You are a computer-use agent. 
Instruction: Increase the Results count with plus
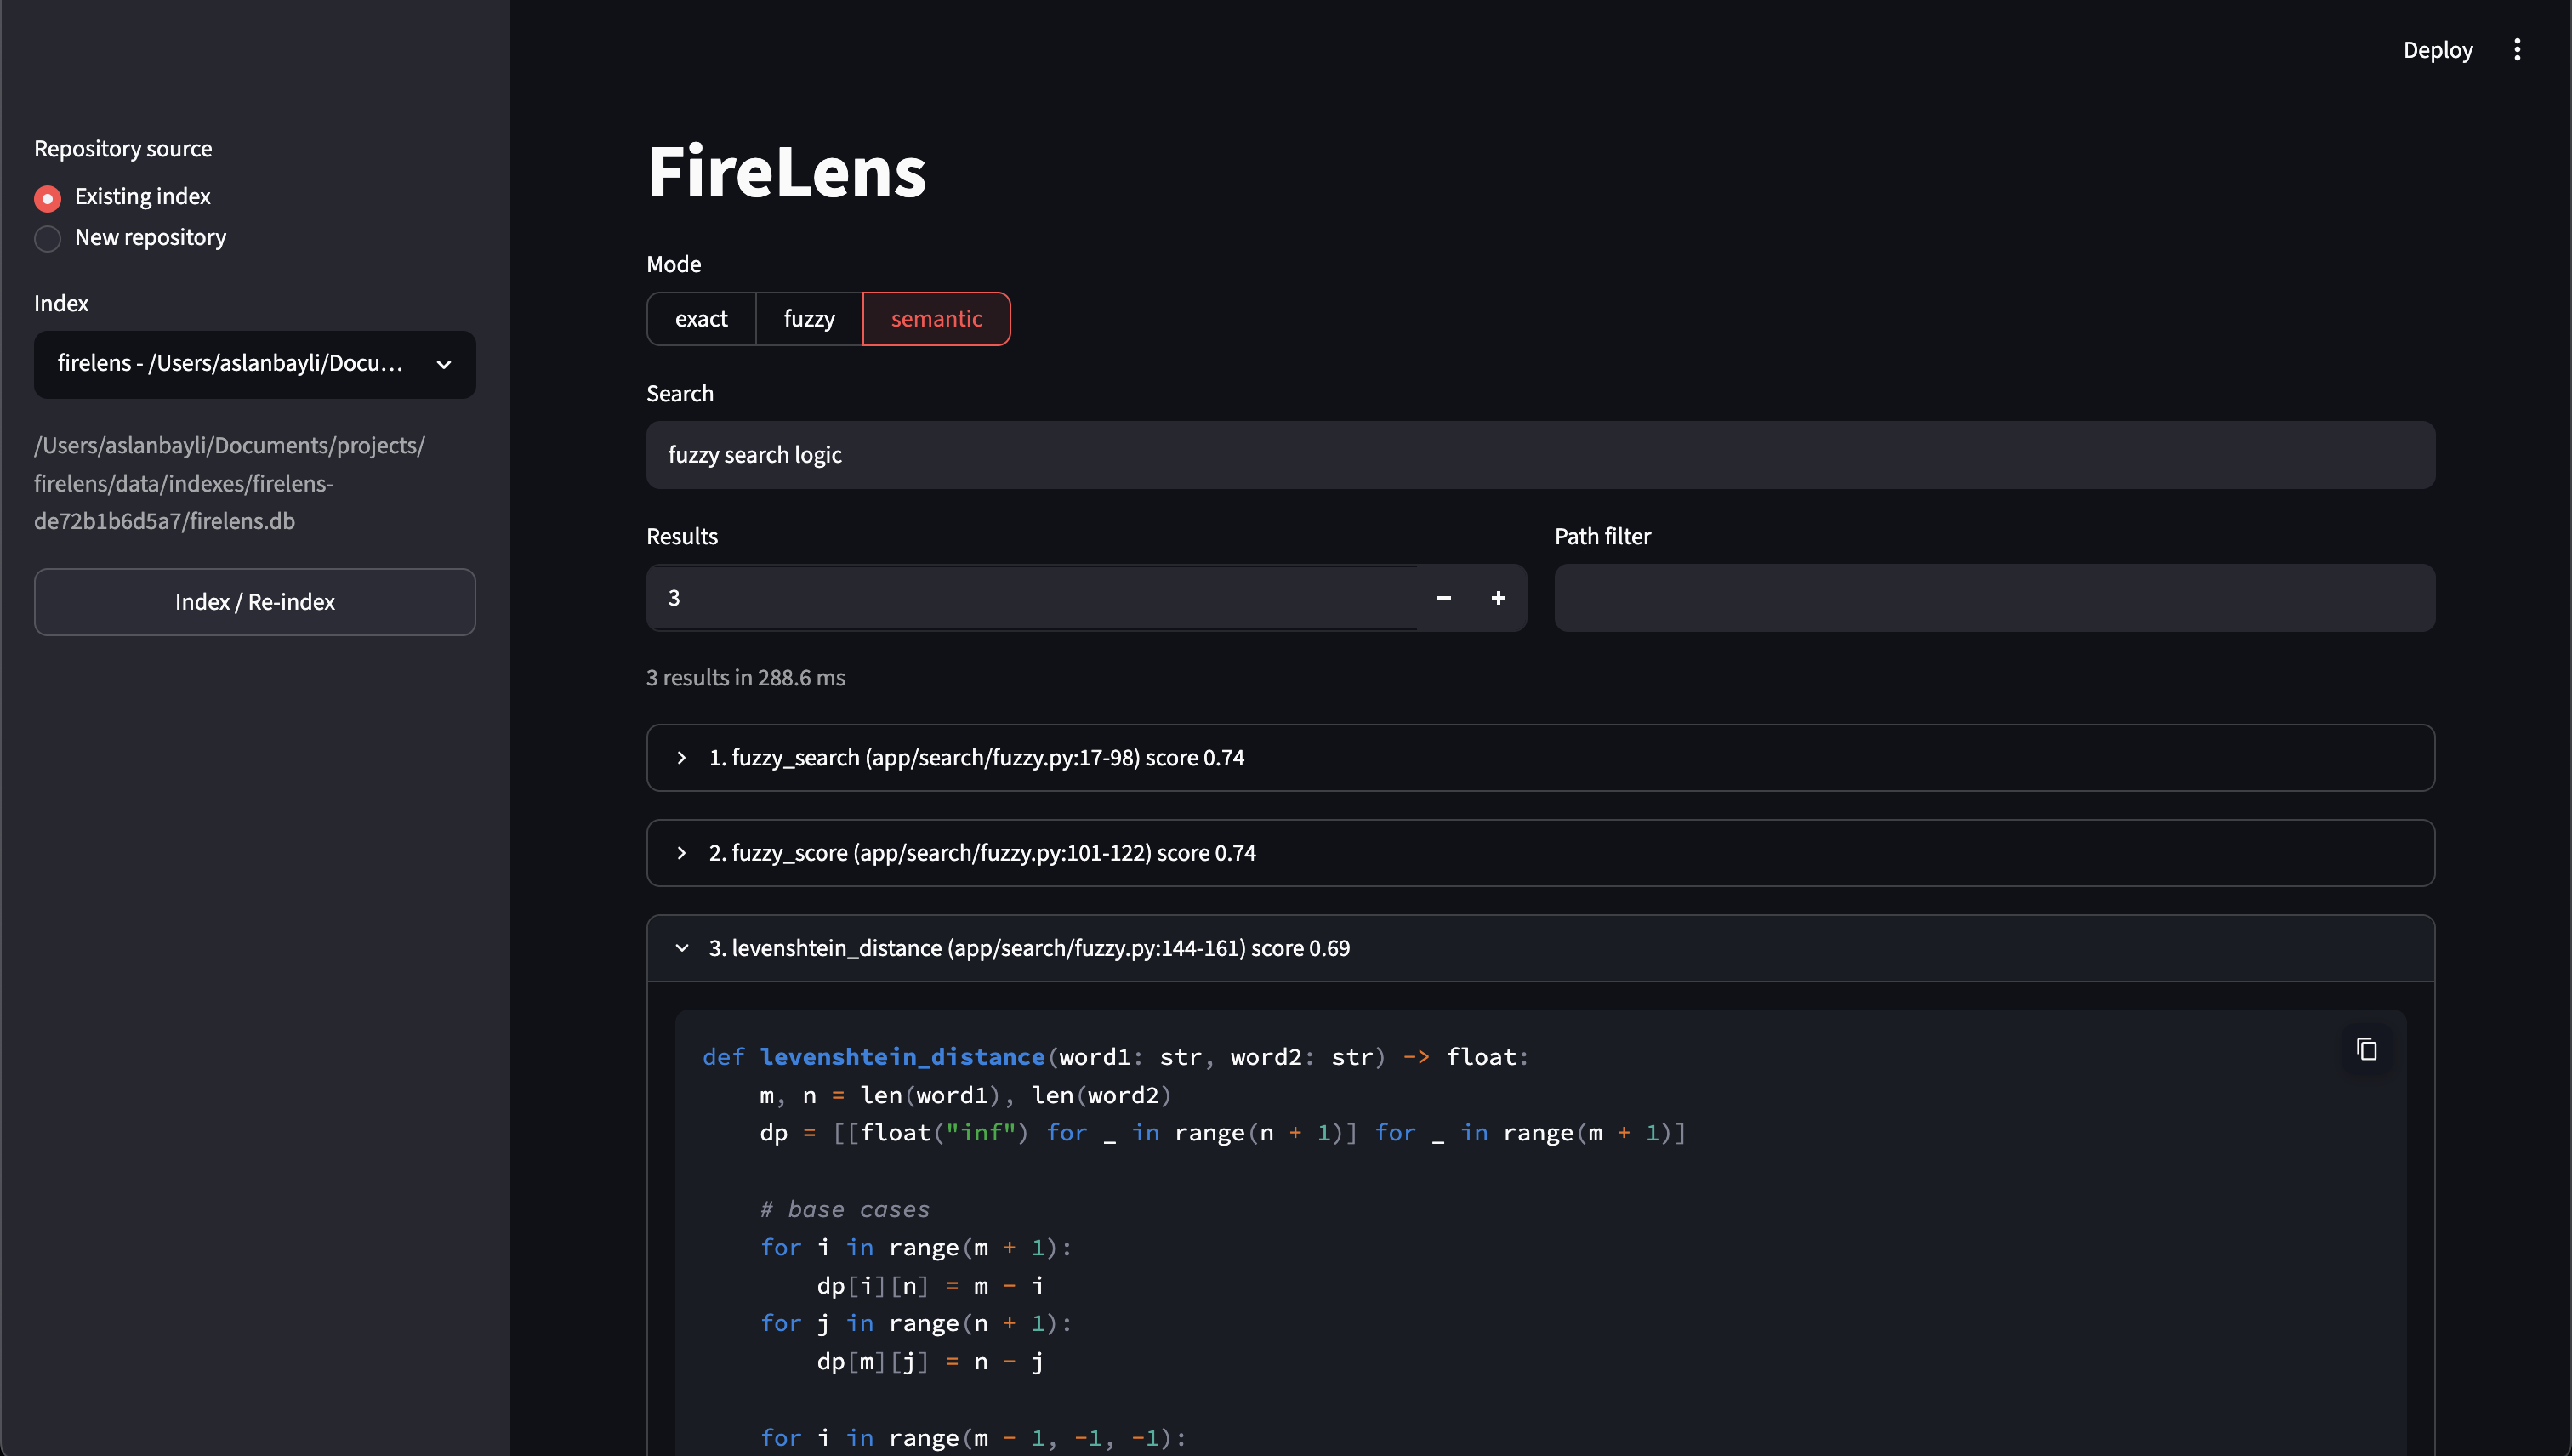(x=1498, y=598)
